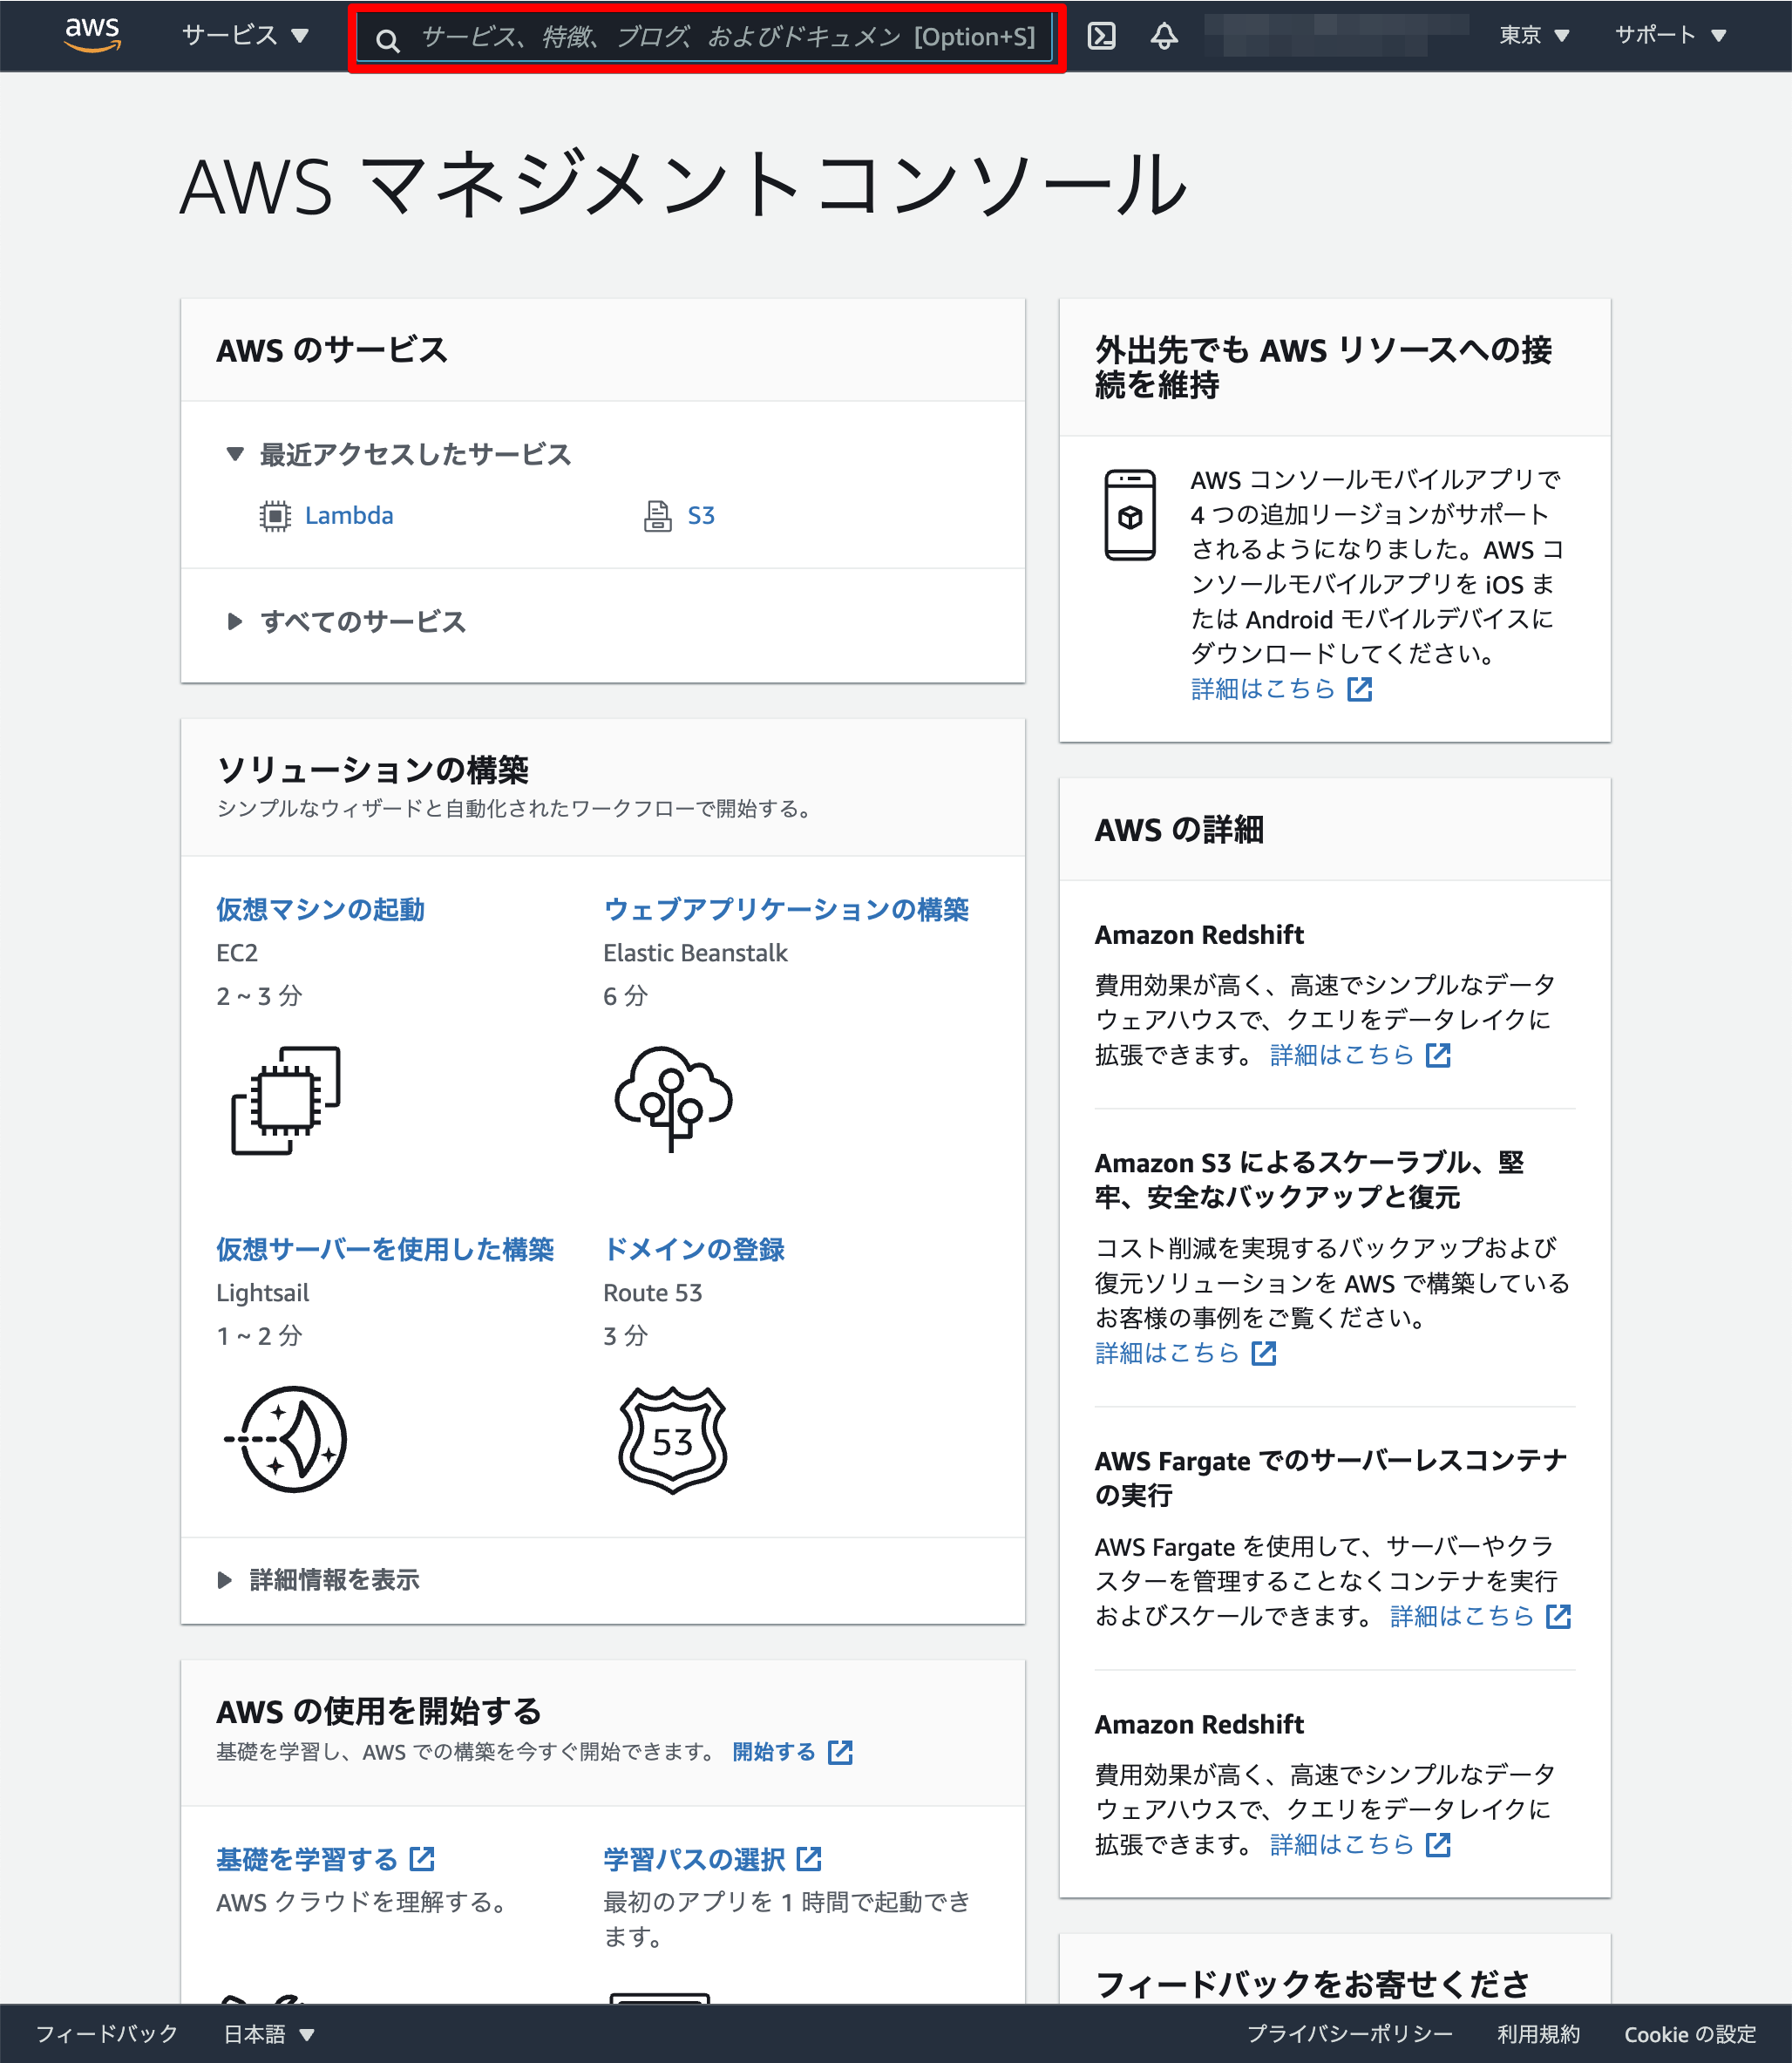Expand 詳細情報を表示 disclosure triangle

tap(225, 1579)
